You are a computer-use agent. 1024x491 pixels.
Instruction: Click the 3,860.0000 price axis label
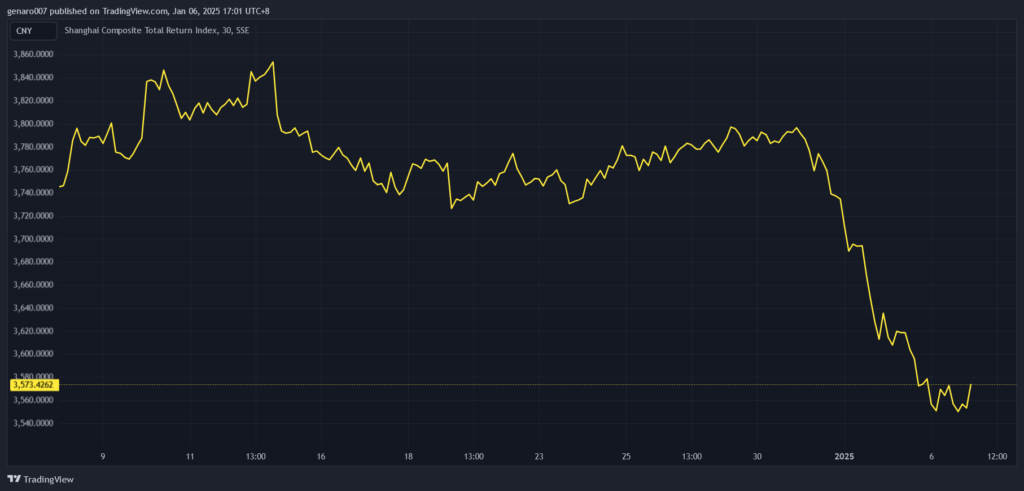(x=36, y=54)
